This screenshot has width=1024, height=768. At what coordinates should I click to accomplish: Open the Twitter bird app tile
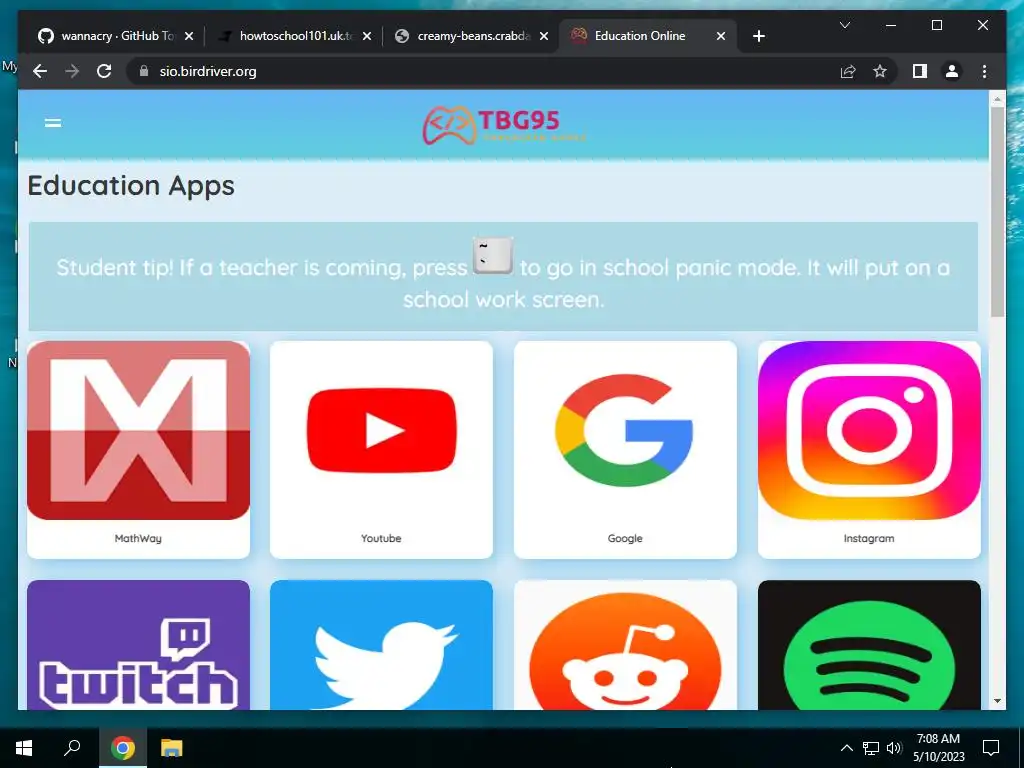381,645
